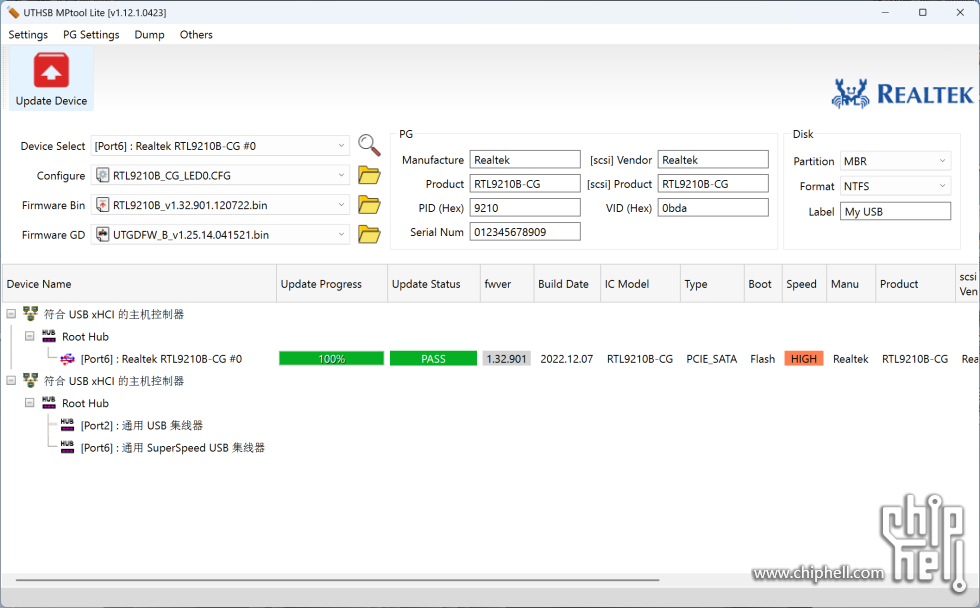Viewport: 980px width, 608px height.
Task: Click the Port6 SuperSpeed hub icon
Action: click(68, 447)
